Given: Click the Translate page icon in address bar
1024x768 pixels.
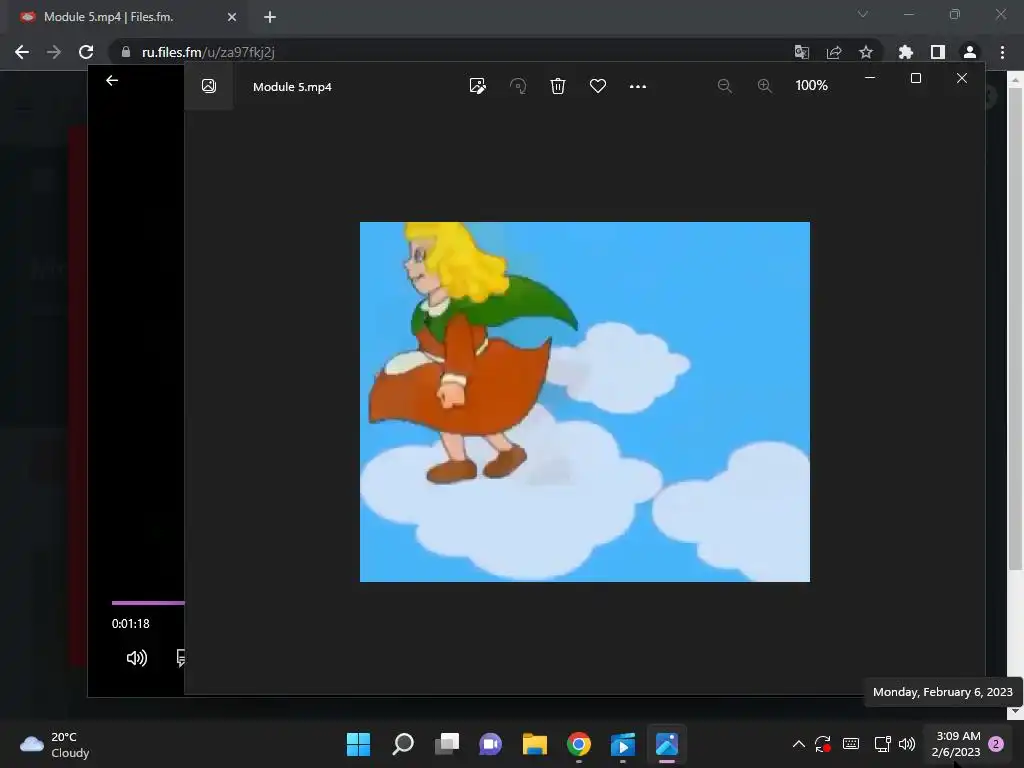Looking at the screenshot, I should (x=801, y=52).
